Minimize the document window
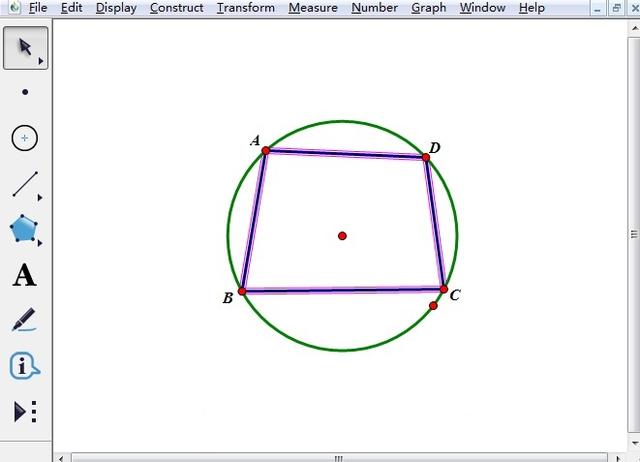Image resolution: width=640 pixels, height=462 pixels. coord(598,8)
